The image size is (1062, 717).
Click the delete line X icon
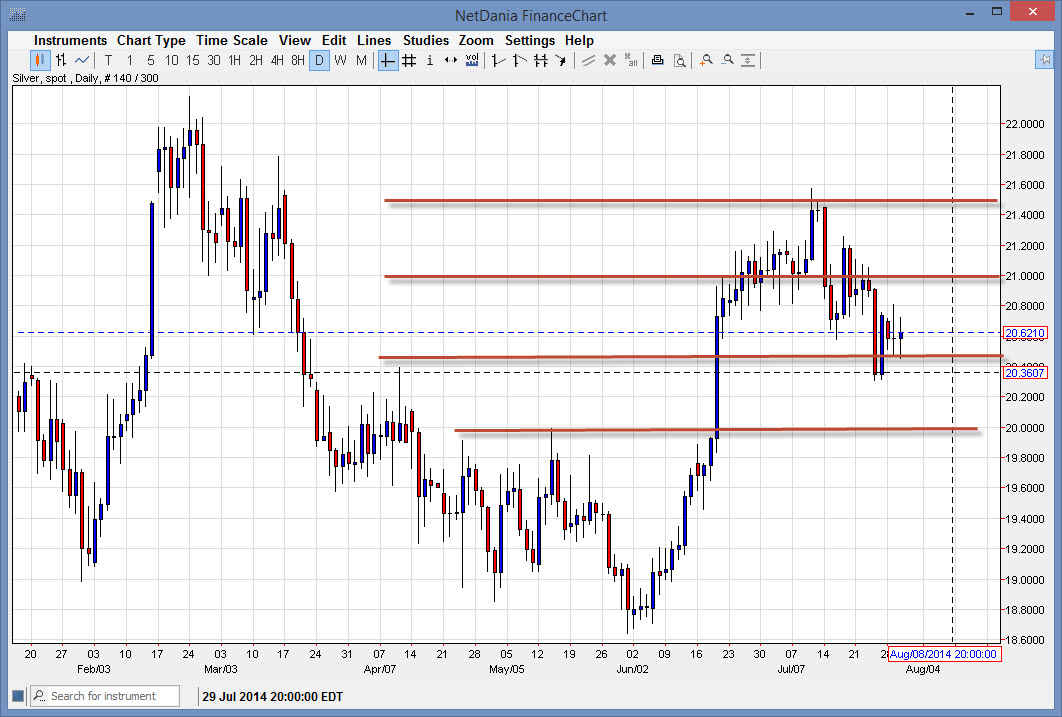(x=609, y=61)
